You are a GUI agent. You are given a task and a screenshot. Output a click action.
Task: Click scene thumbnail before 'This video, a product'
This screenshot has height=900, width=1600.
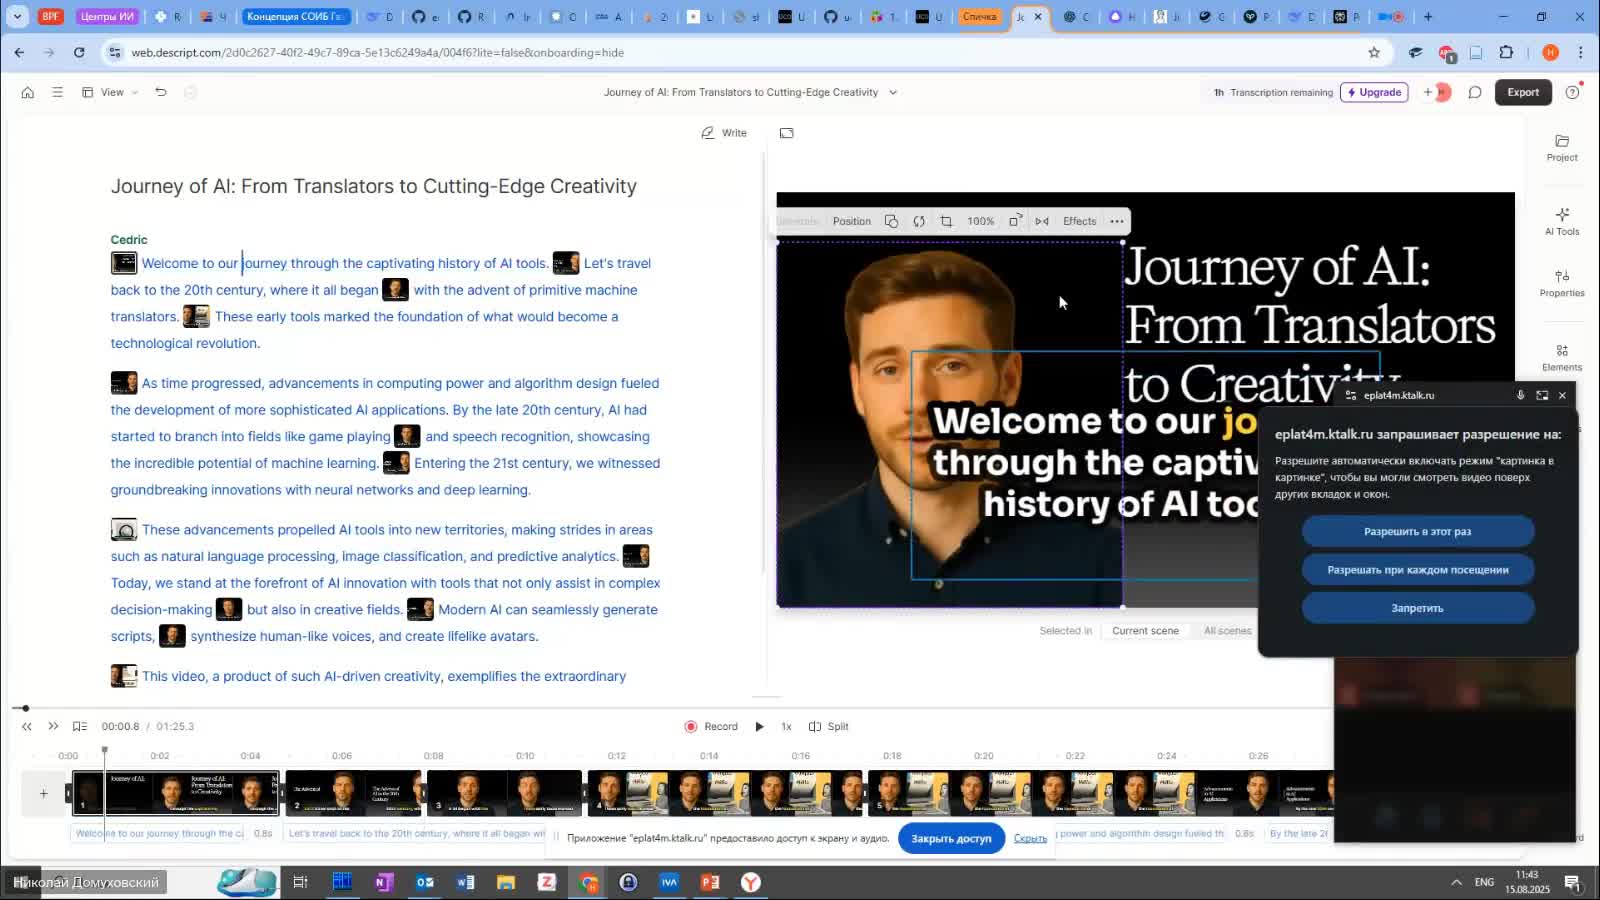(124, 676)
